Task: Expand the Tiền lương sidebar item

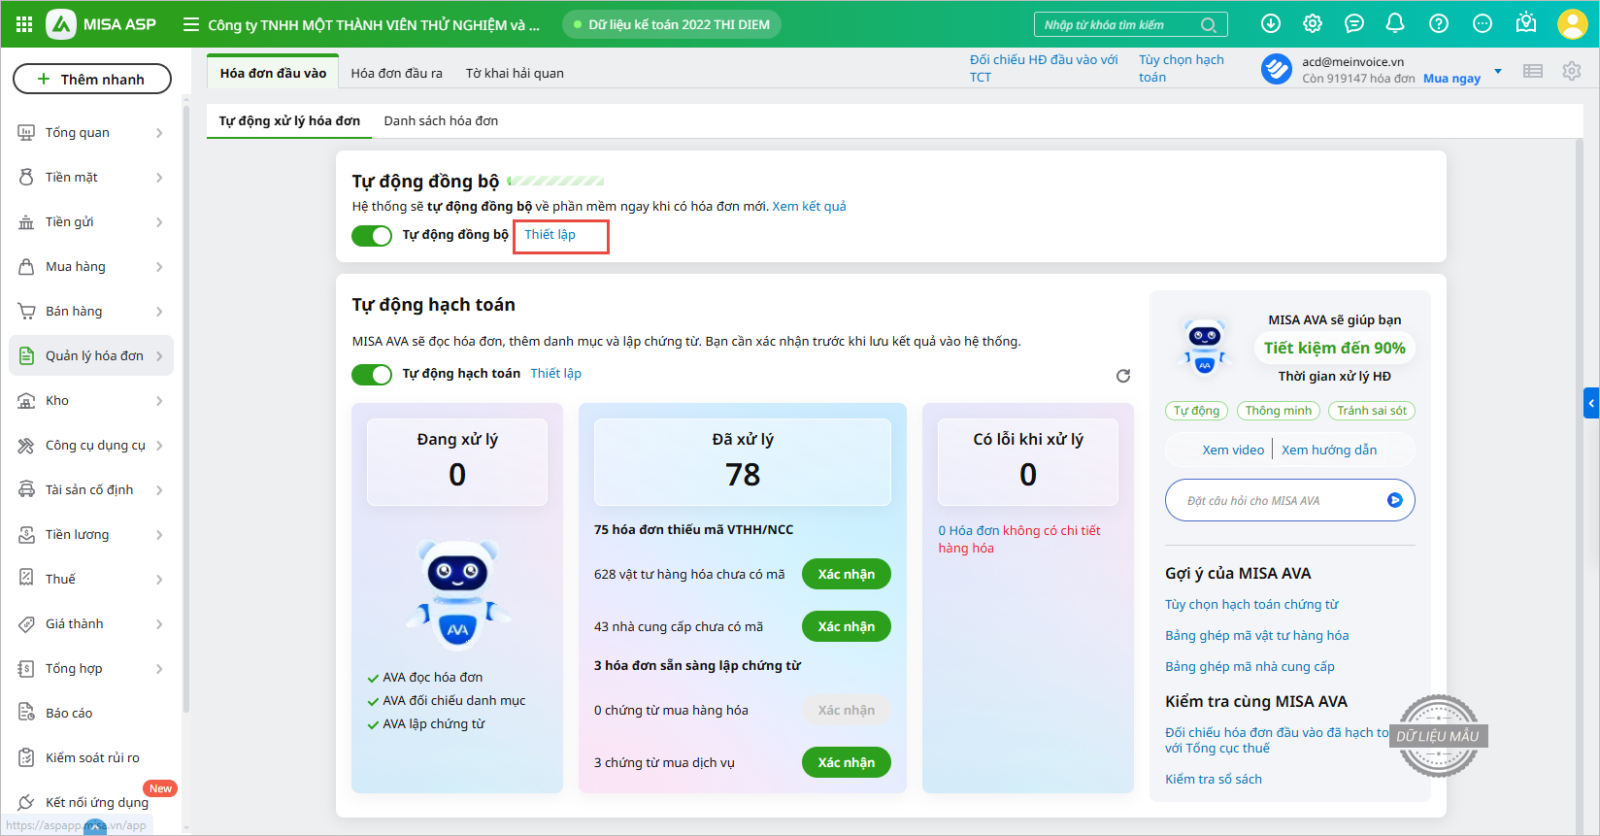Action: pos(90,535)
